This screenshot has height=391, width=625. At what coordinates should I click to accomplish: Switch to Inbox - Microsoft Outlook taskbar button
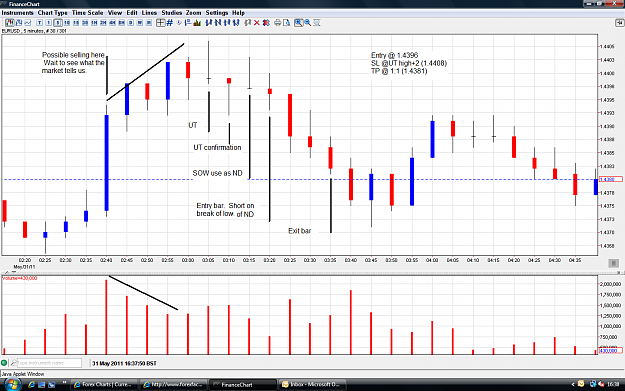point(312,385)
